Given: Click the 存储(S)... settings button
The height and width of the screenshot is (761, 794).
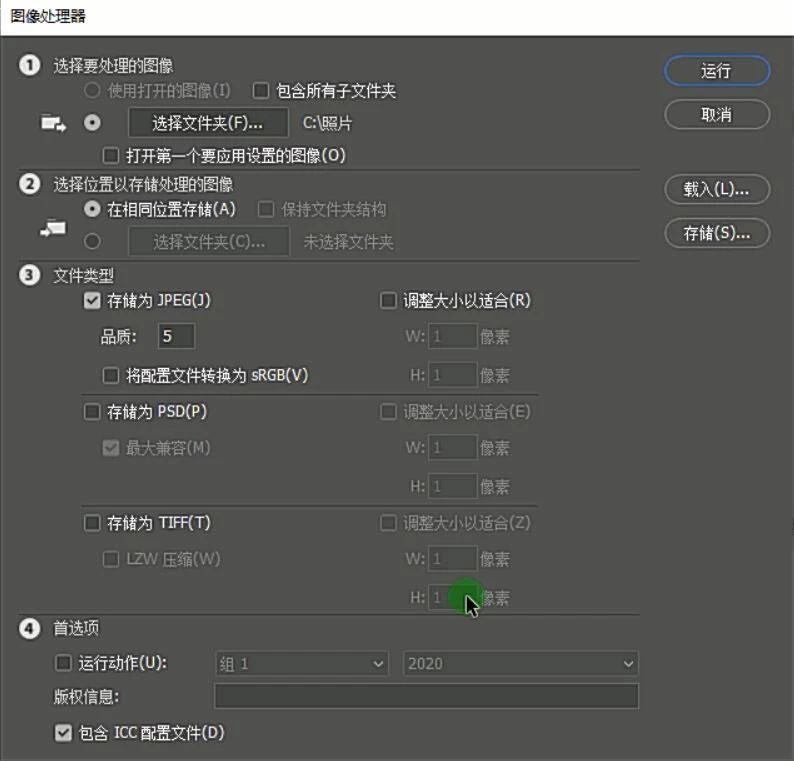Looking at the screenshot, I should pos(717,233).
